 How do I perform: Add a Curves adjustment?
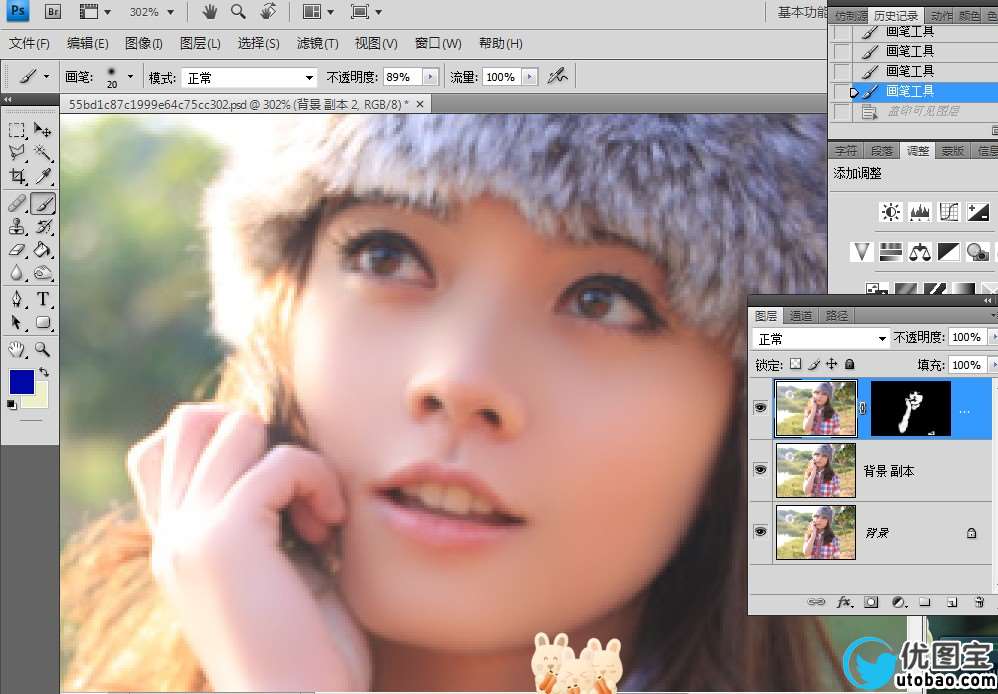tap(948, 212)
